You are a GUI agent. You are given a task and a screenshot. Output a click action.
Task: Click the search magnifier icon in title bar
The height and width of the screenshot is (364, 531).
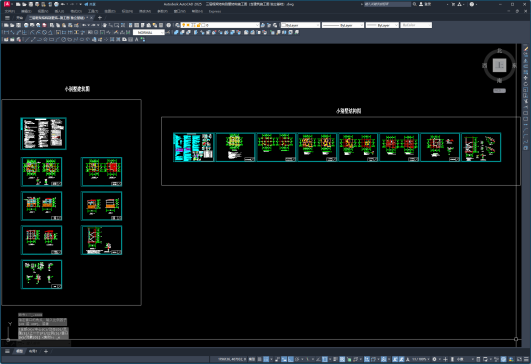pos(415,4)
